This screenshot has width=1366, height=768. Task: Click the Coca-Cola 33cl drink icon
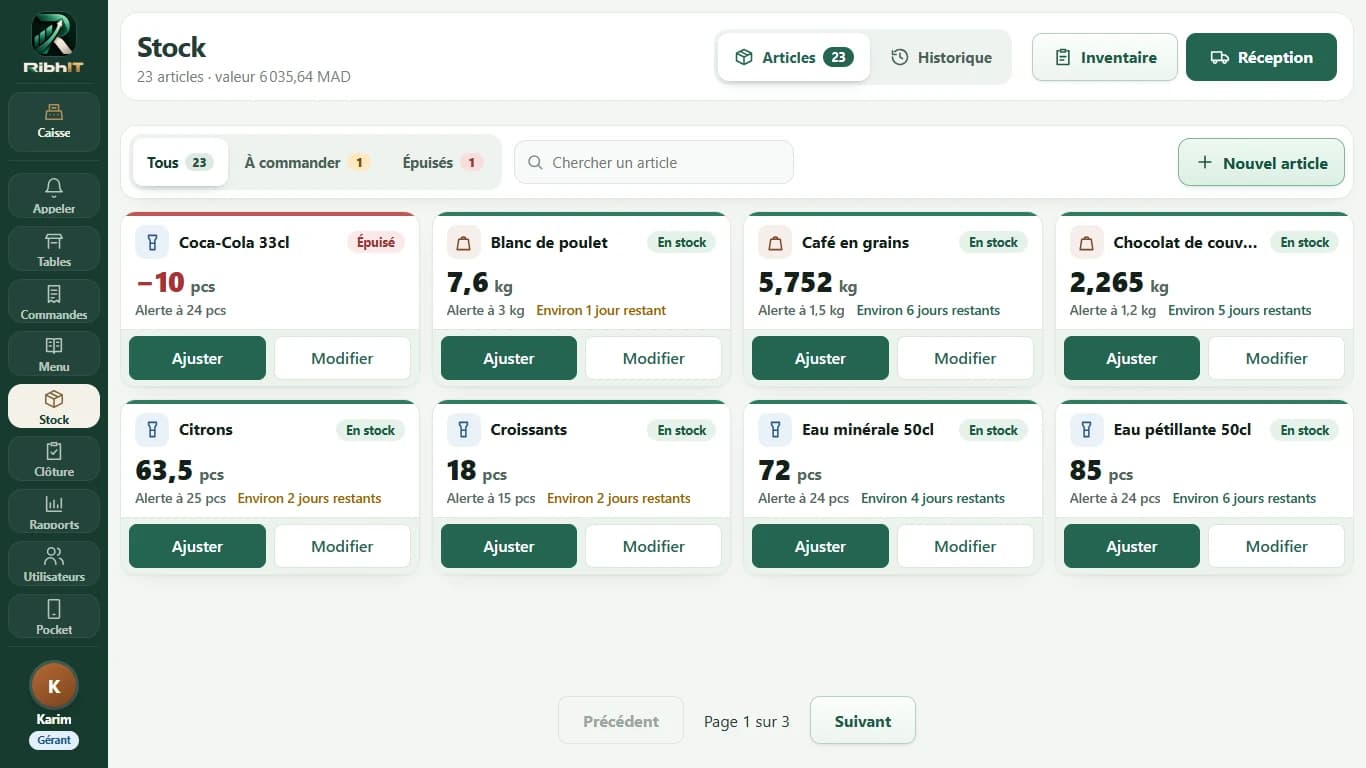pos(152,242)
